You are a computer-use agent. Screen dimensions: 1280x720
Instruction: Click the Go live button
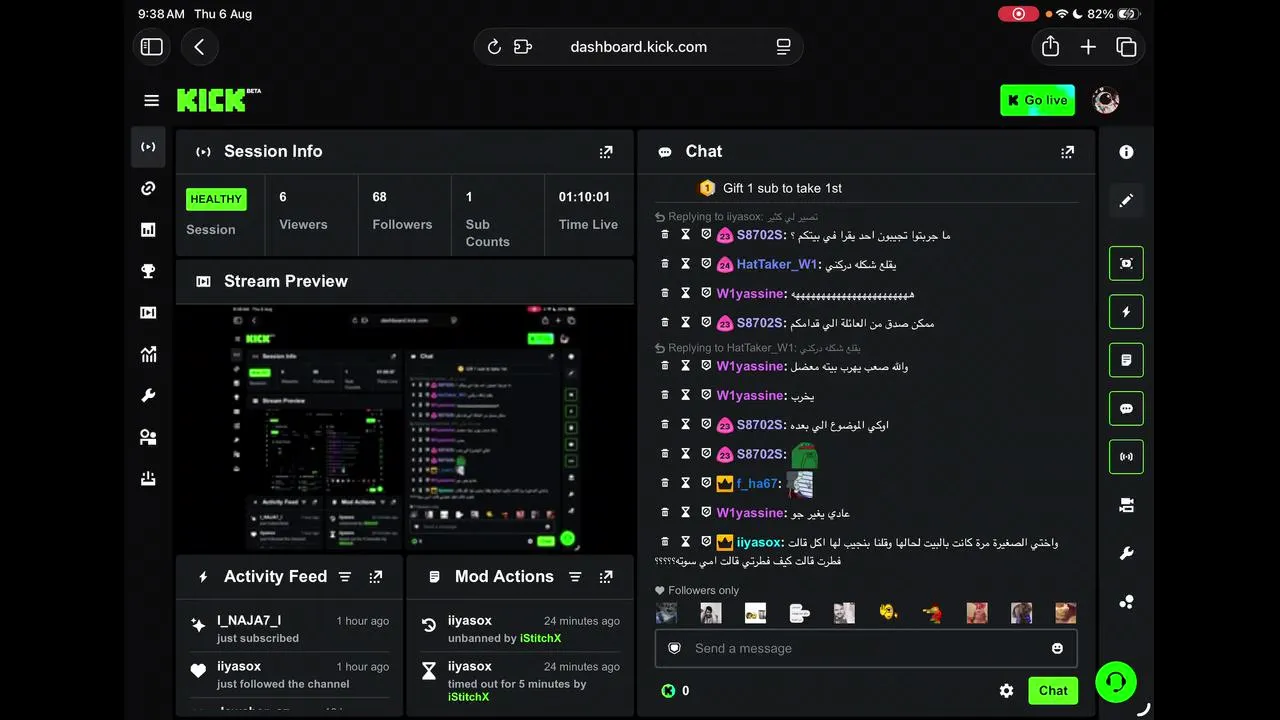(x=1037, y=100)
